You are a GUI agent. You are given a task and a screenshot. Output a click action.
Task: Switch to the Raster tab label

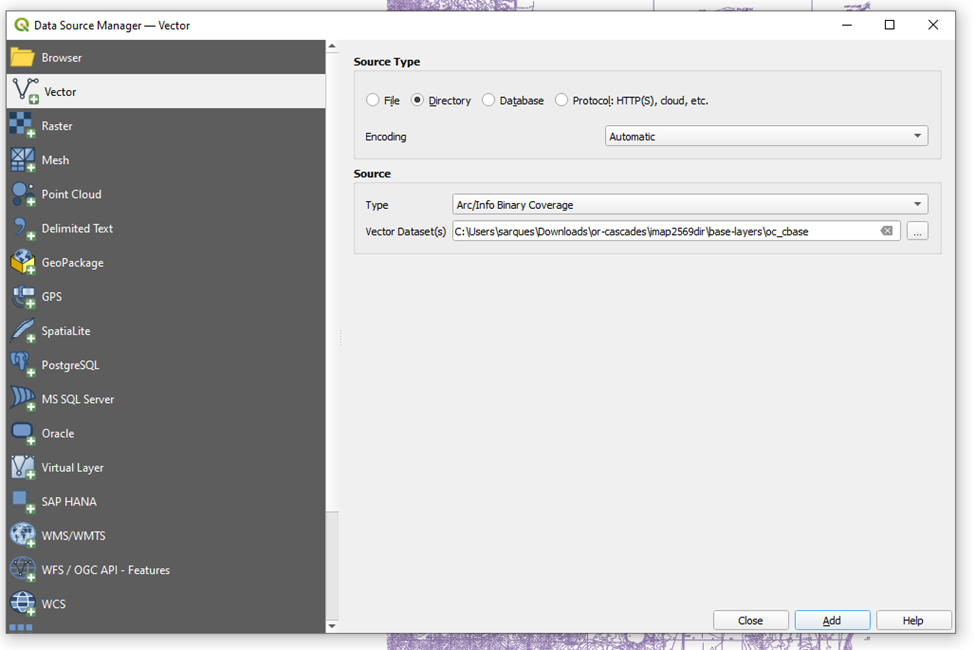pyautogui.click(x=57, y=126)
